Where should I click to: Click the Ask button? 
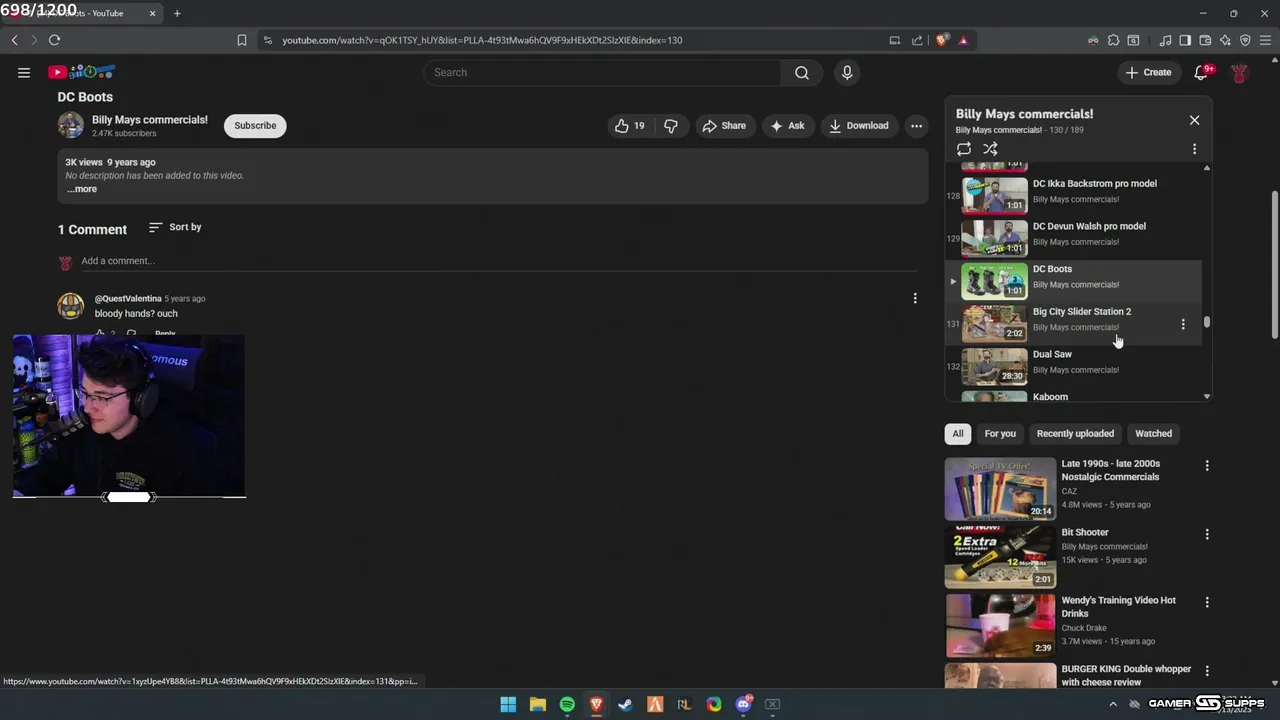[x=786, y=126]
